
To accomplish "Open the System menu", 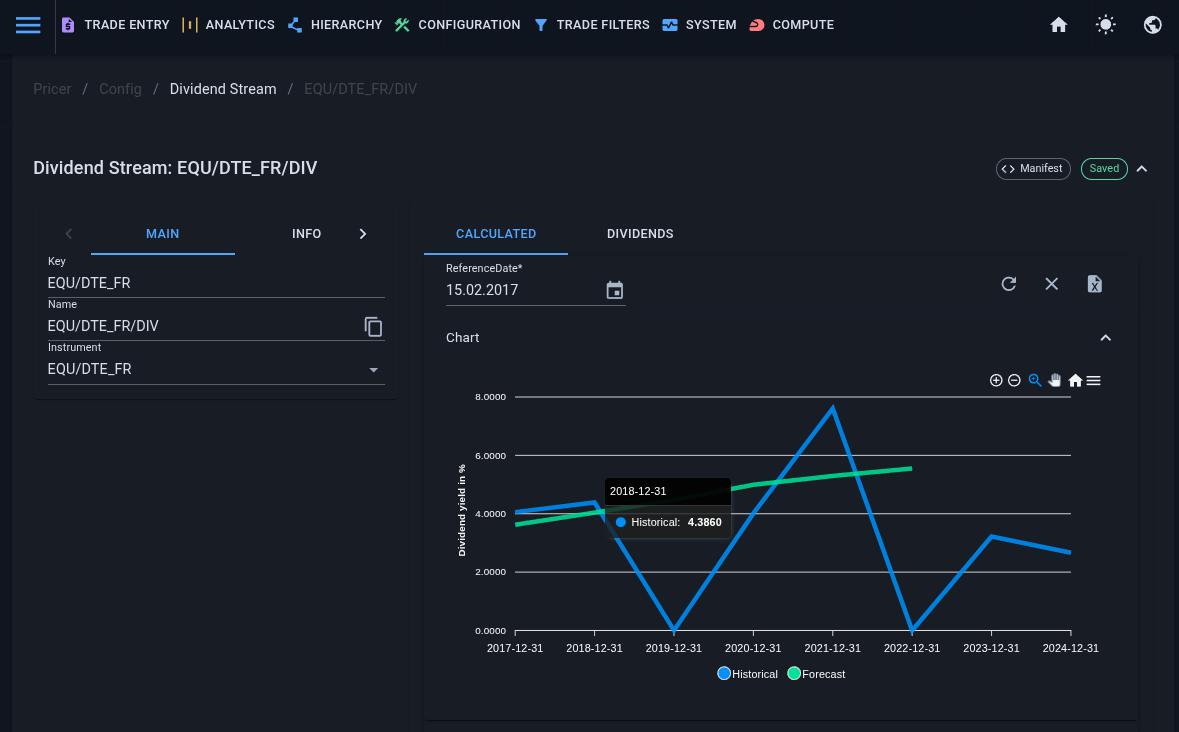I will click(711, 25).
